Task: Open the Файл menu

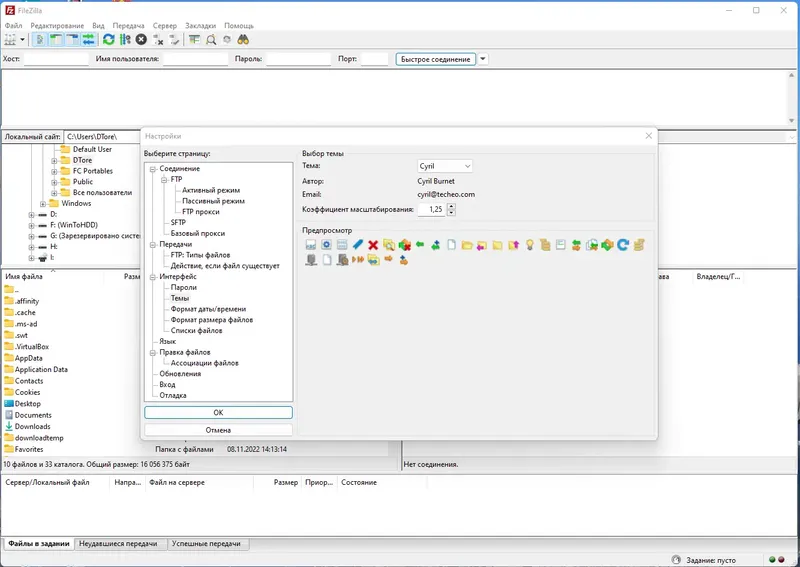Action: point(13,26)
